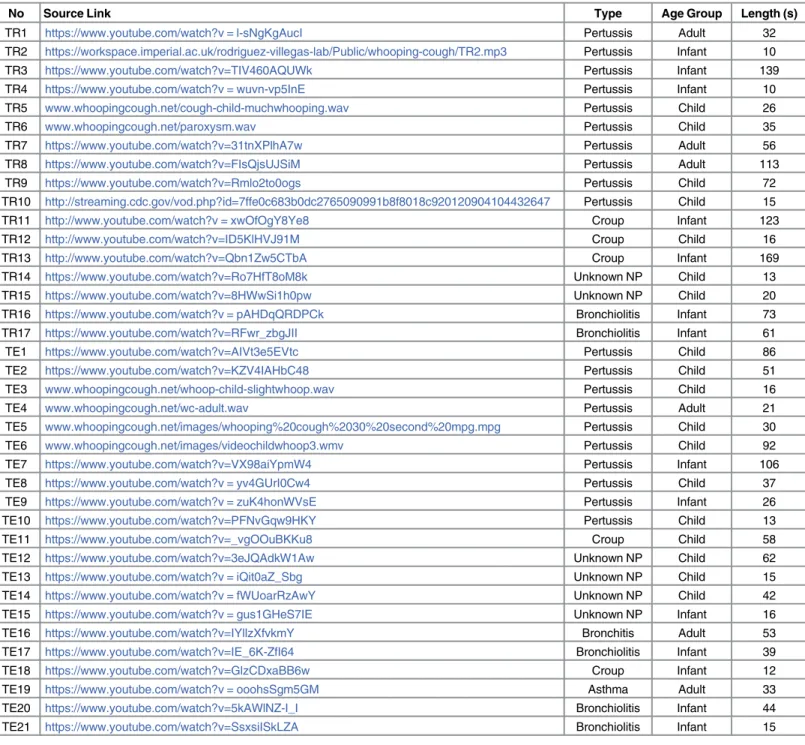Open the videochildwhoop3.wmv link

coord(194,446)
